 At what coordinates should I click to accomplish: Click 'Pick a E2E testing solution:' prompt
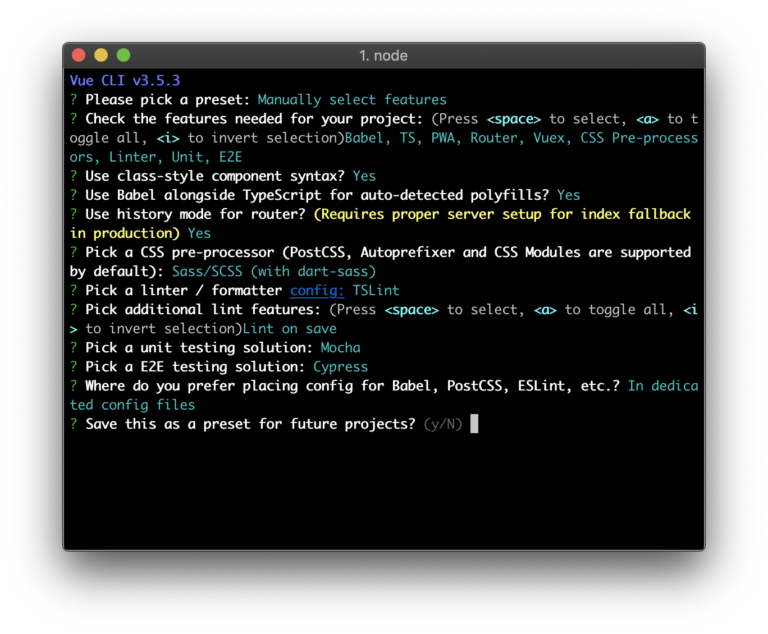click(194, 366)
